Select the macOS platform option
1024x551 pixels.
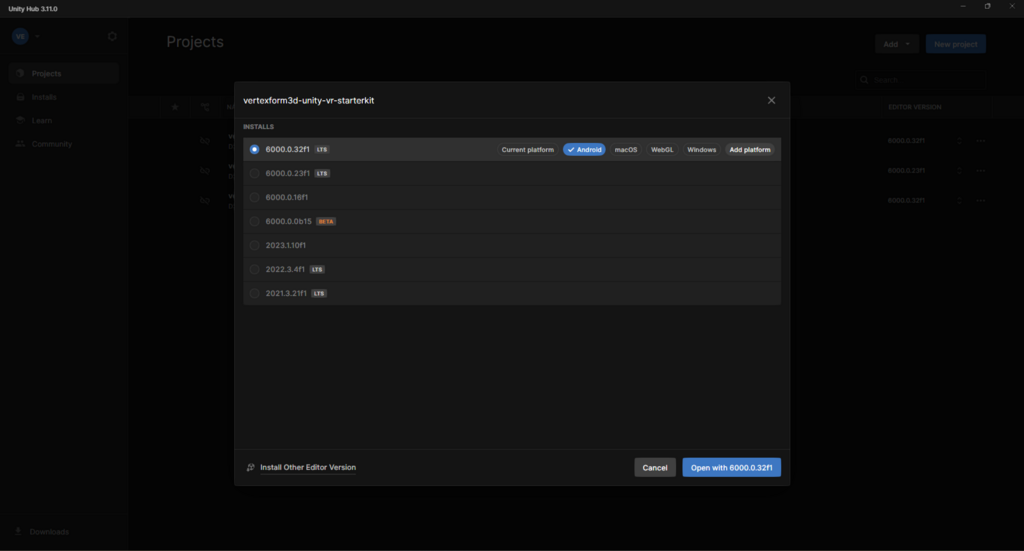626,149
